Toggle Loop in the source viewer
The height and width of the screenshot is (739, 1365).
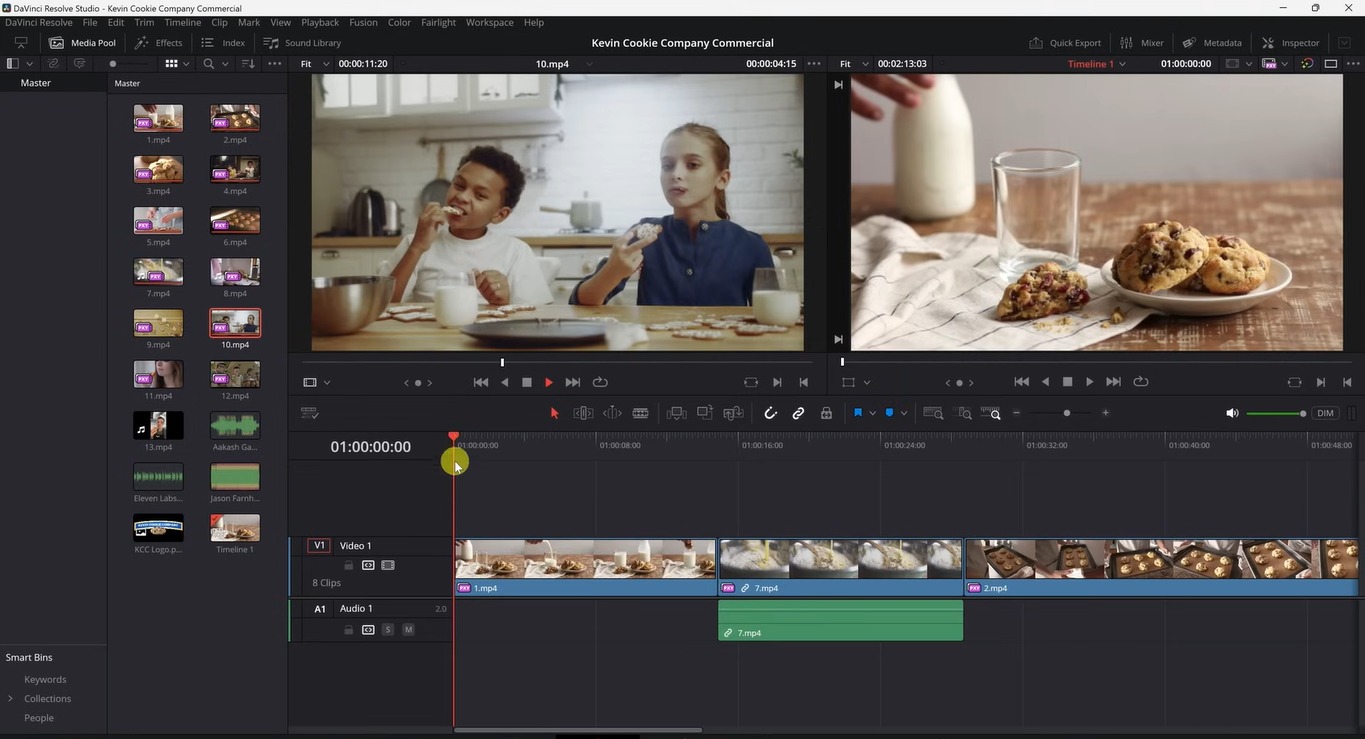[600, 382]
